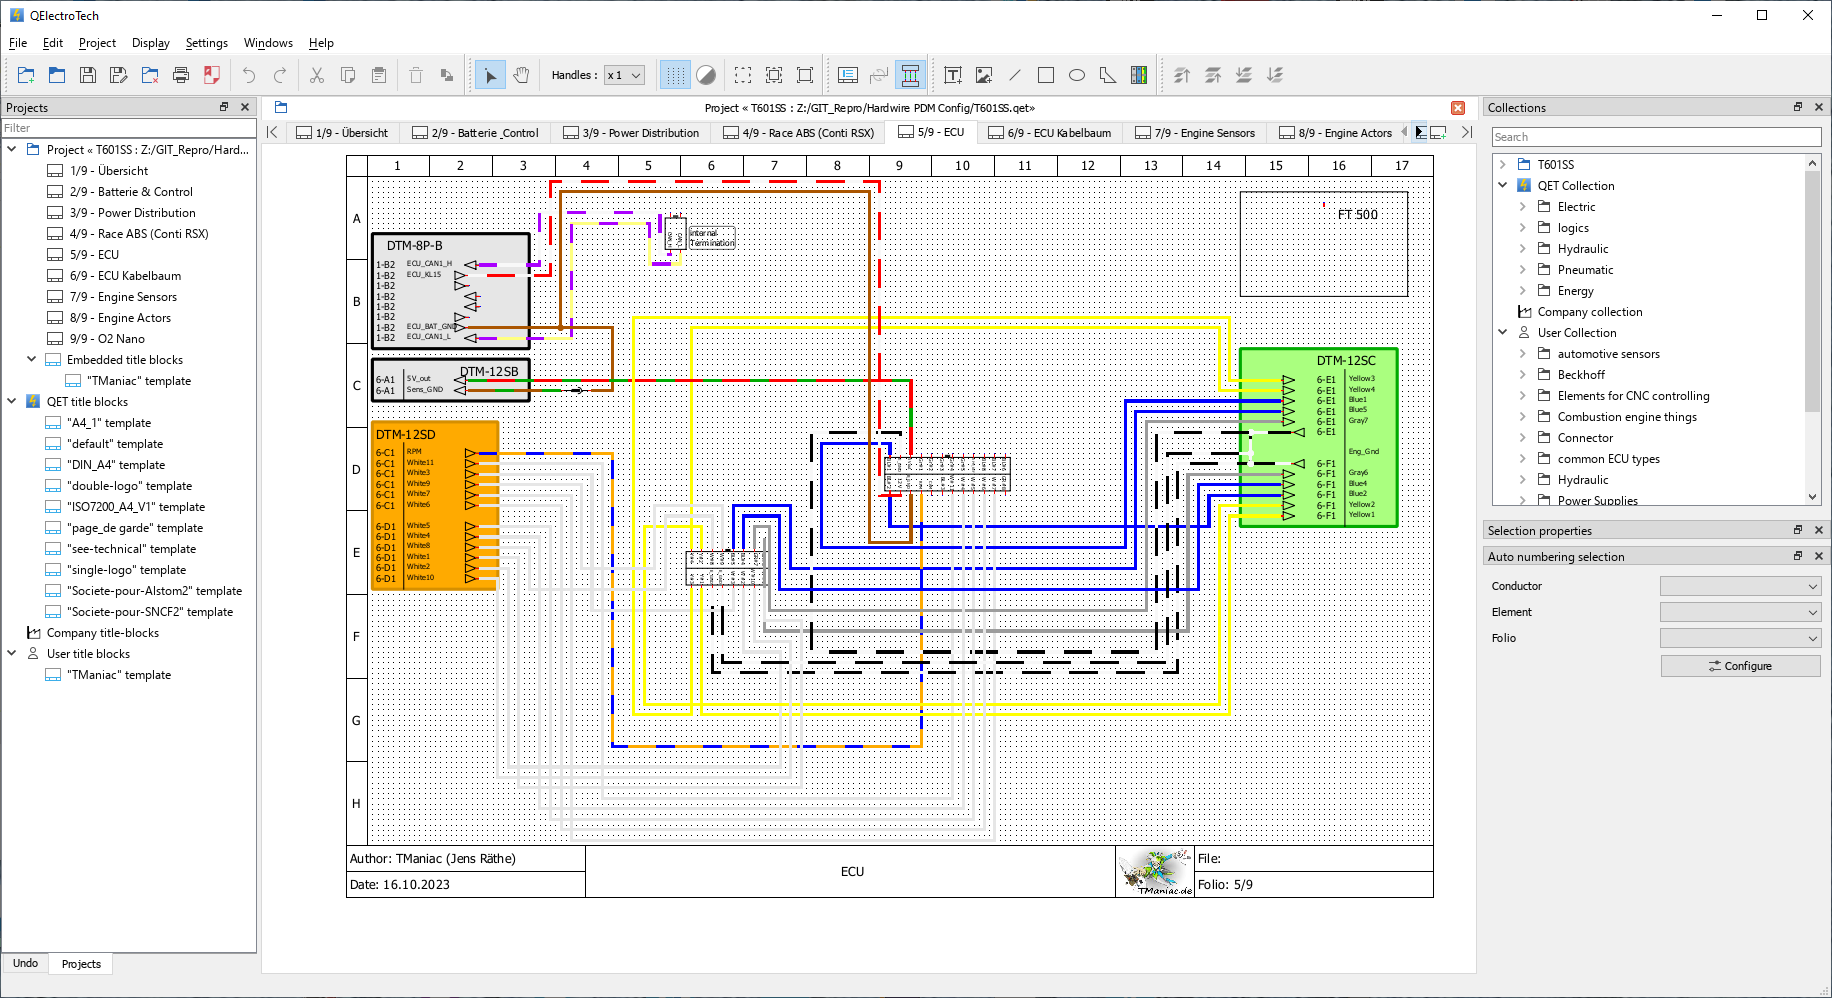
Task: Close the project tab with red X
Action: [1458, 108]
